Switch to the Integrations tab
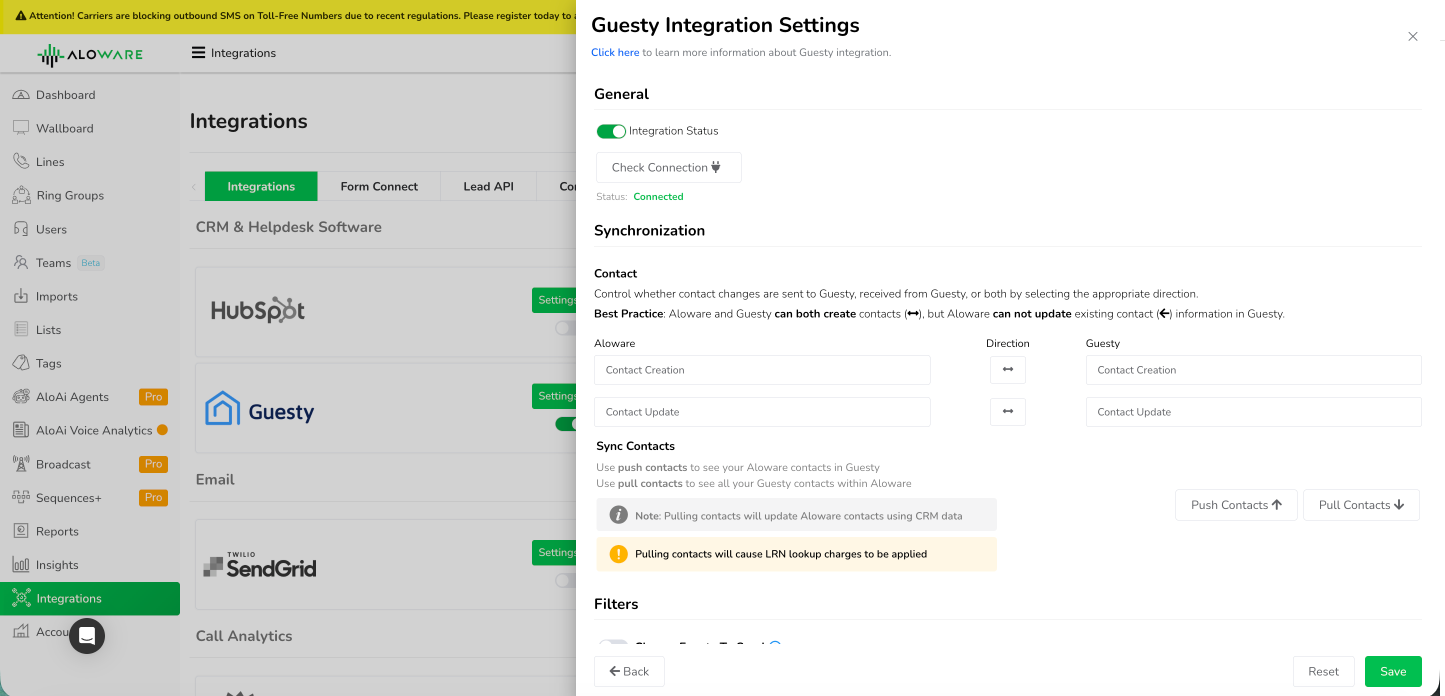Viewport: 1445px width, 696px height. [x=261, y=186]
